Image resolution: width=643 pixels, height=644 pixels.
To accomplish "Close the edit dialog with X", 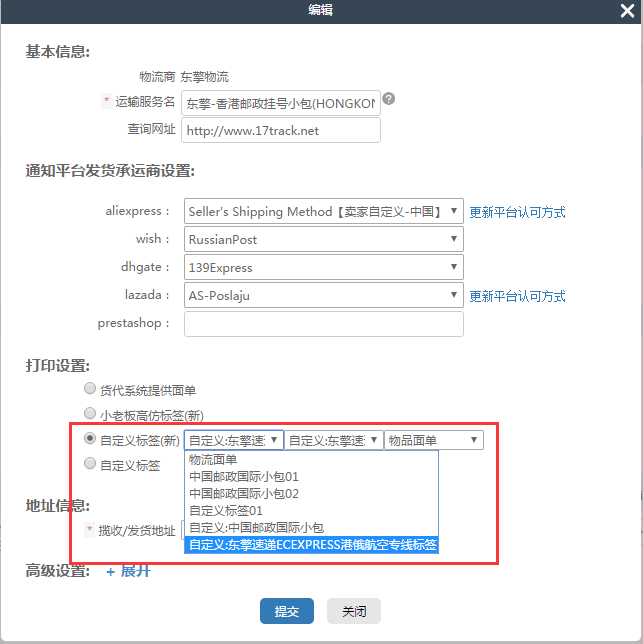I will (626, 9).
